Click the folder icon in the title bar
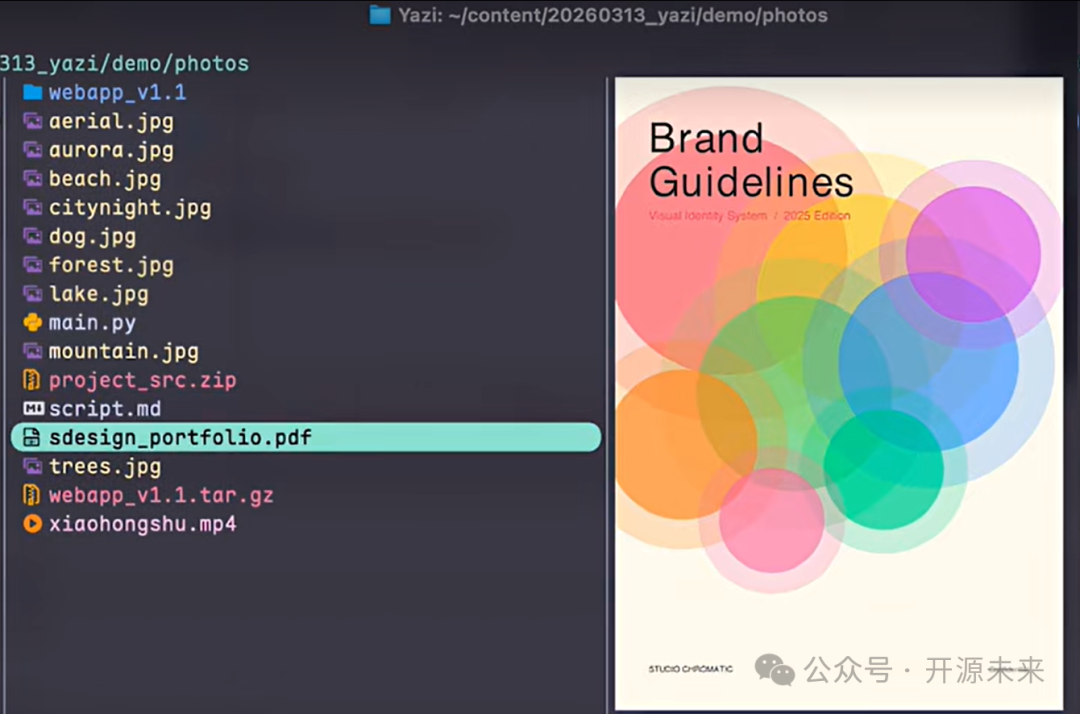Viewport: 1080px width, 714px height. point(380,15)
